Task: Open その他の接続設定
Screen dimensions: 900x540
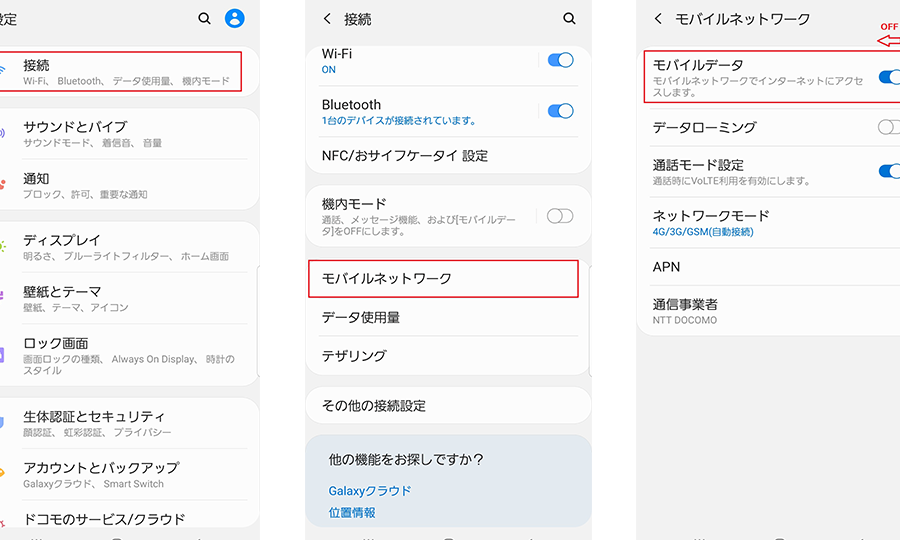Action: coord(448,406)
